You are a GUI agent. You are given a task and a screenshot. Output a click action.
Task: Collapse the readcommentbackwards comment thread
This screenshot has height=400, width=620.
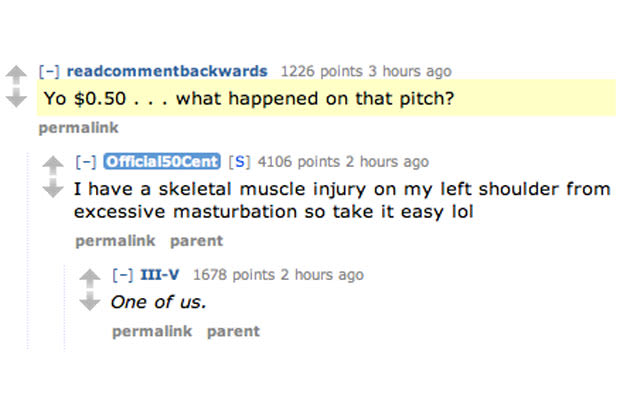click(49, 72)
